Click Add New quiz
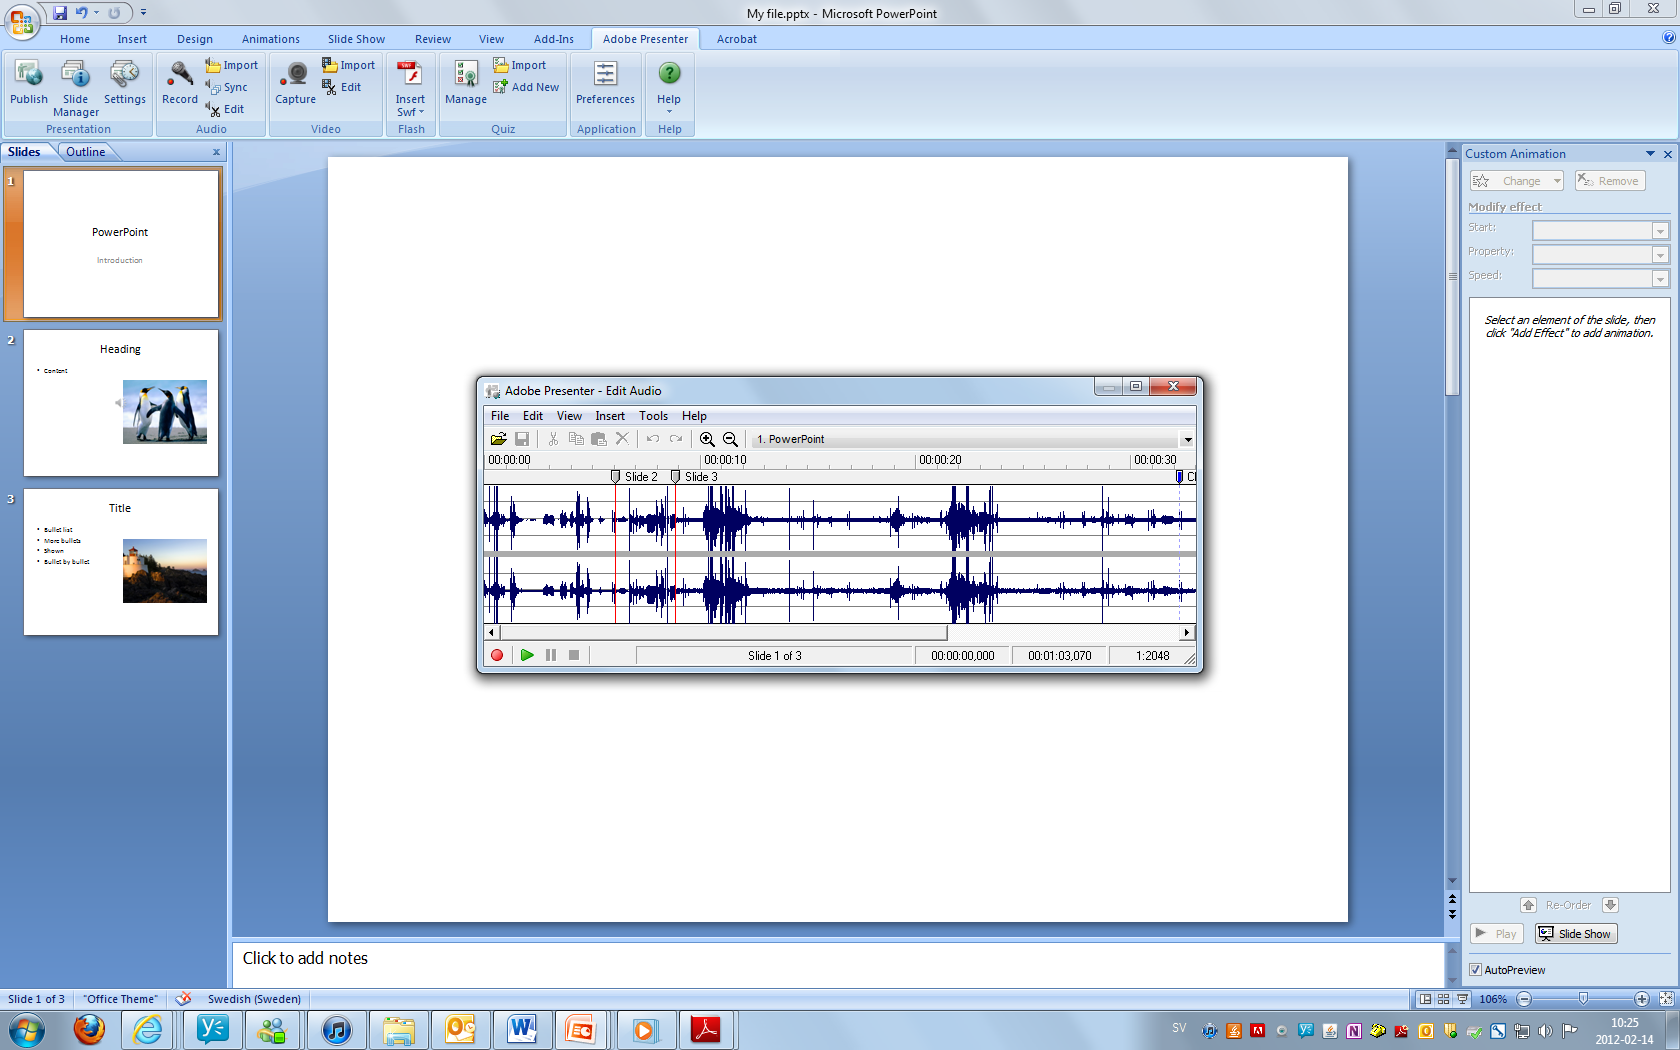 pos(526,87)
